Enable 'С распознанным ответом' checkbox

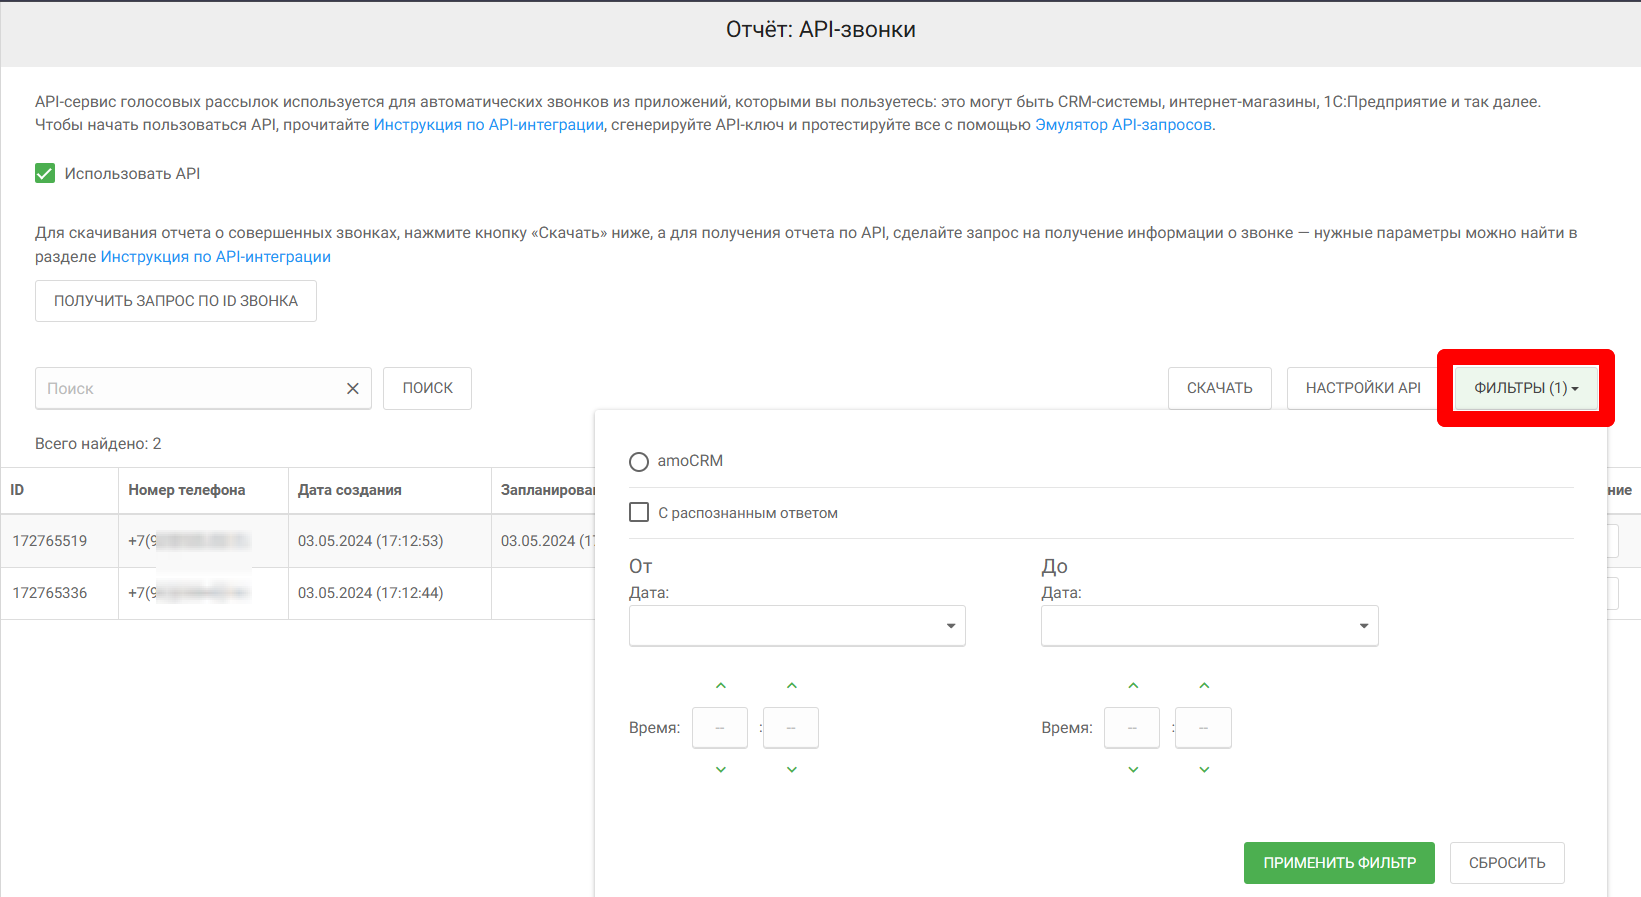click(639, 513)
